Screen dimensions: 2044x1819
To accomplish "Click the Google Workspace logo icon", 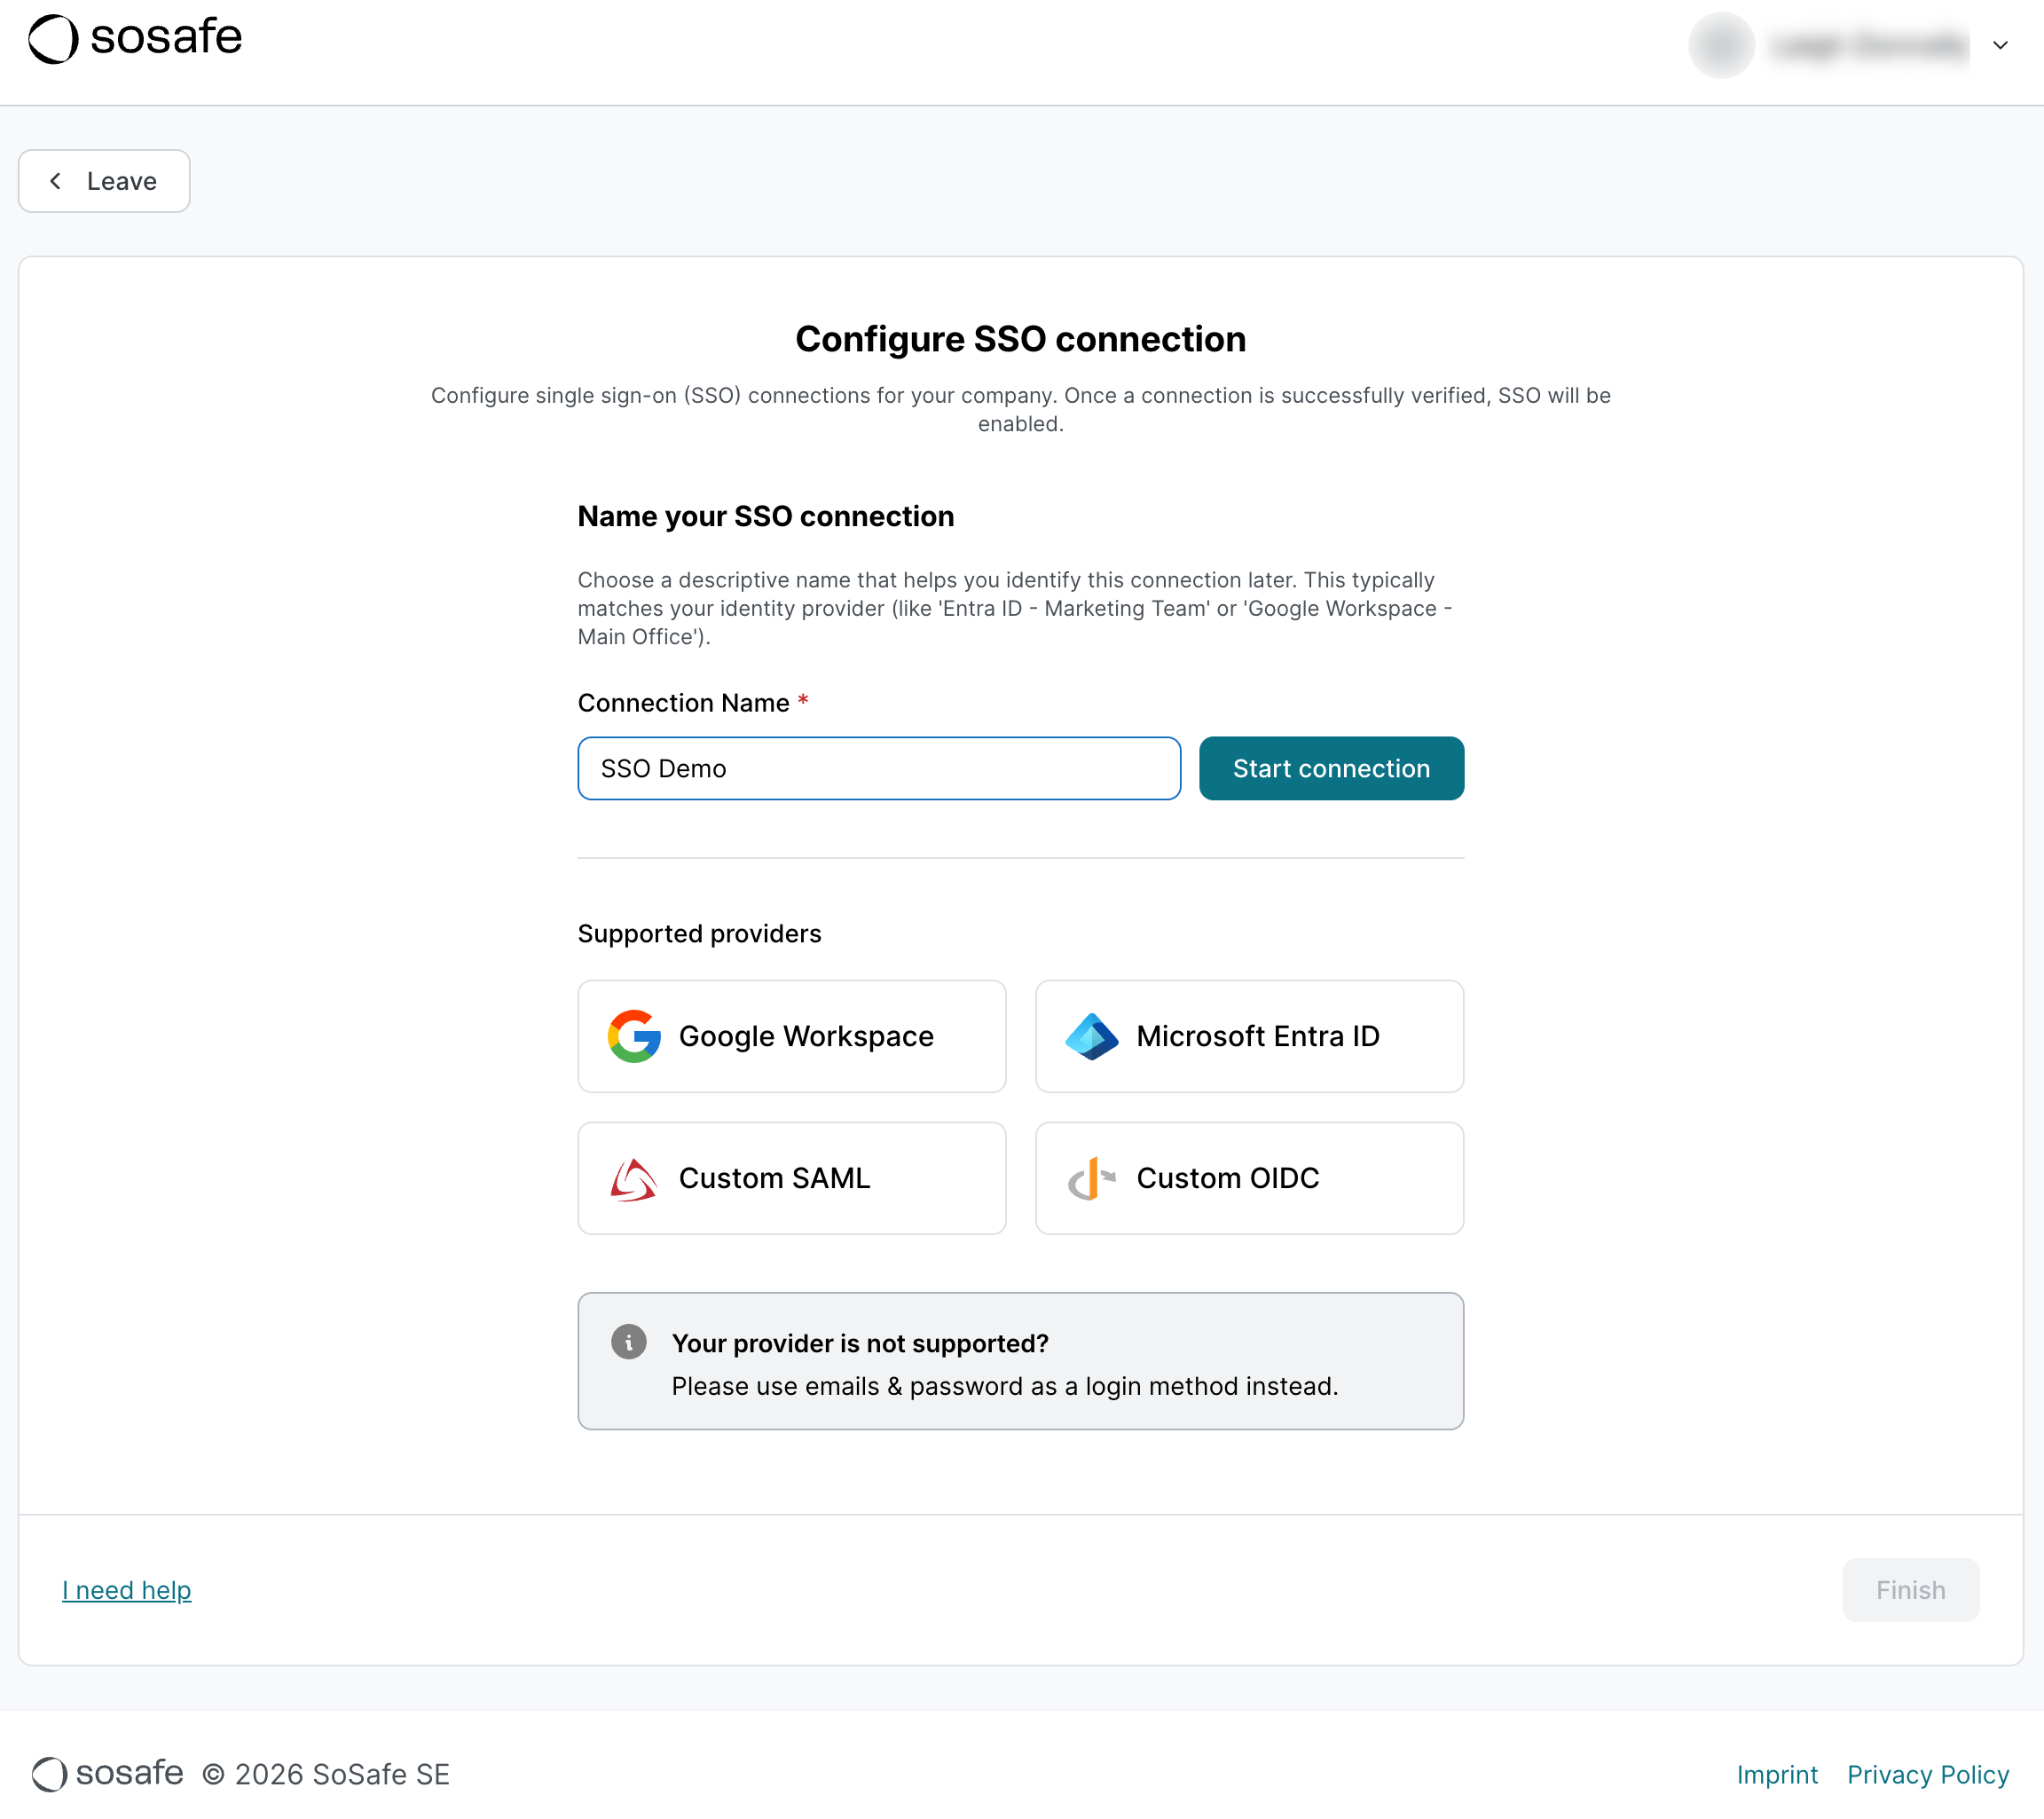I will (x=634, y=1036).
